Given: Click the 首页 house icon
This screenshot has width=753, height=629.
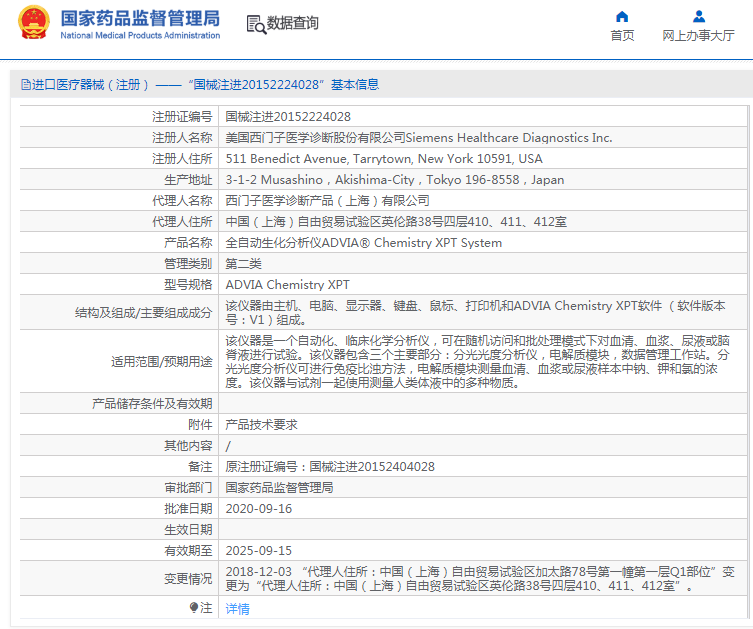Looking at the screenshot, I should pos(622,16).
